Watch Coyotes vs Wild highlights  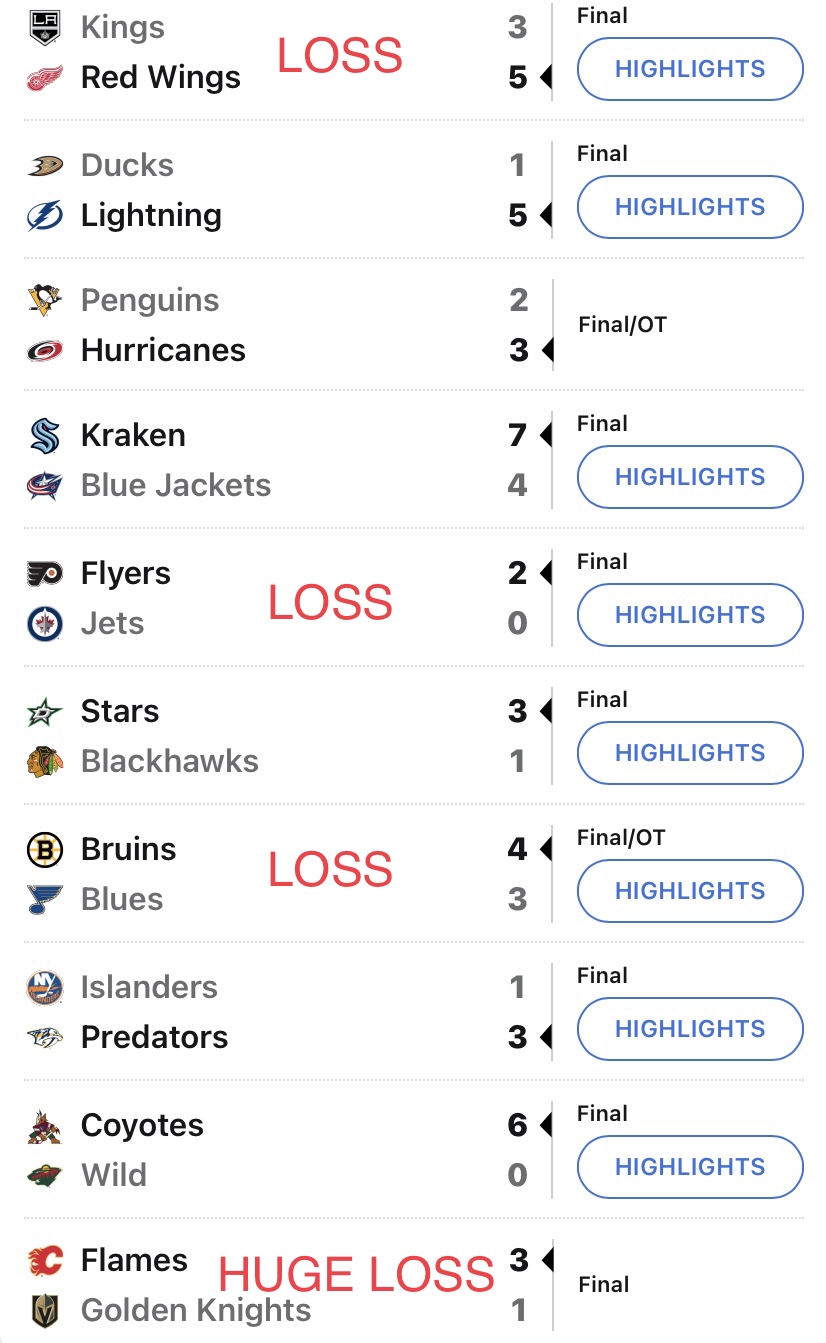(690, 1167)
